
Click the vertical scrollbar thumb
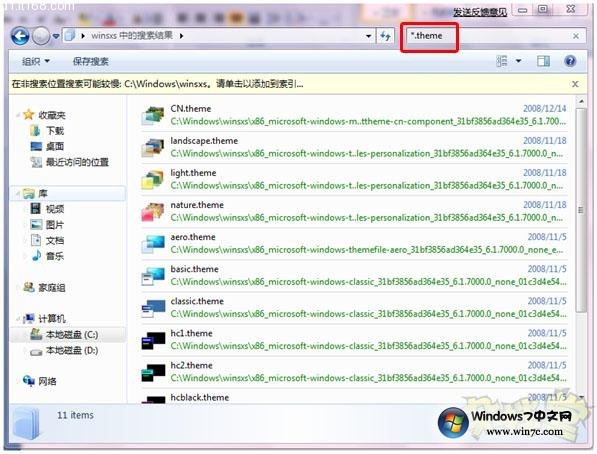pos(581,210)
